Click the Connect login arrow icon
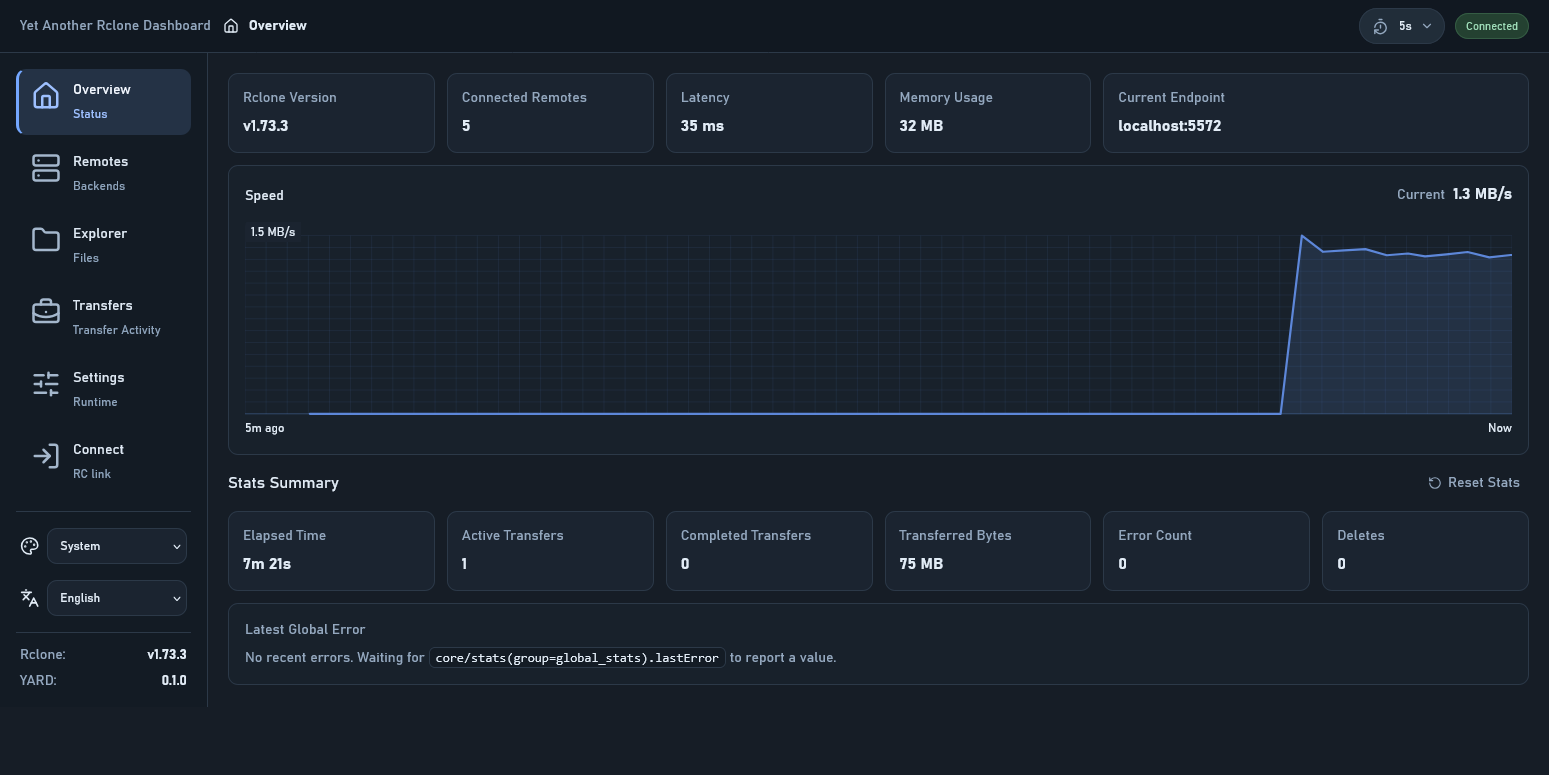The width and height of the screenshot is (1549, 775). [46, 456]
